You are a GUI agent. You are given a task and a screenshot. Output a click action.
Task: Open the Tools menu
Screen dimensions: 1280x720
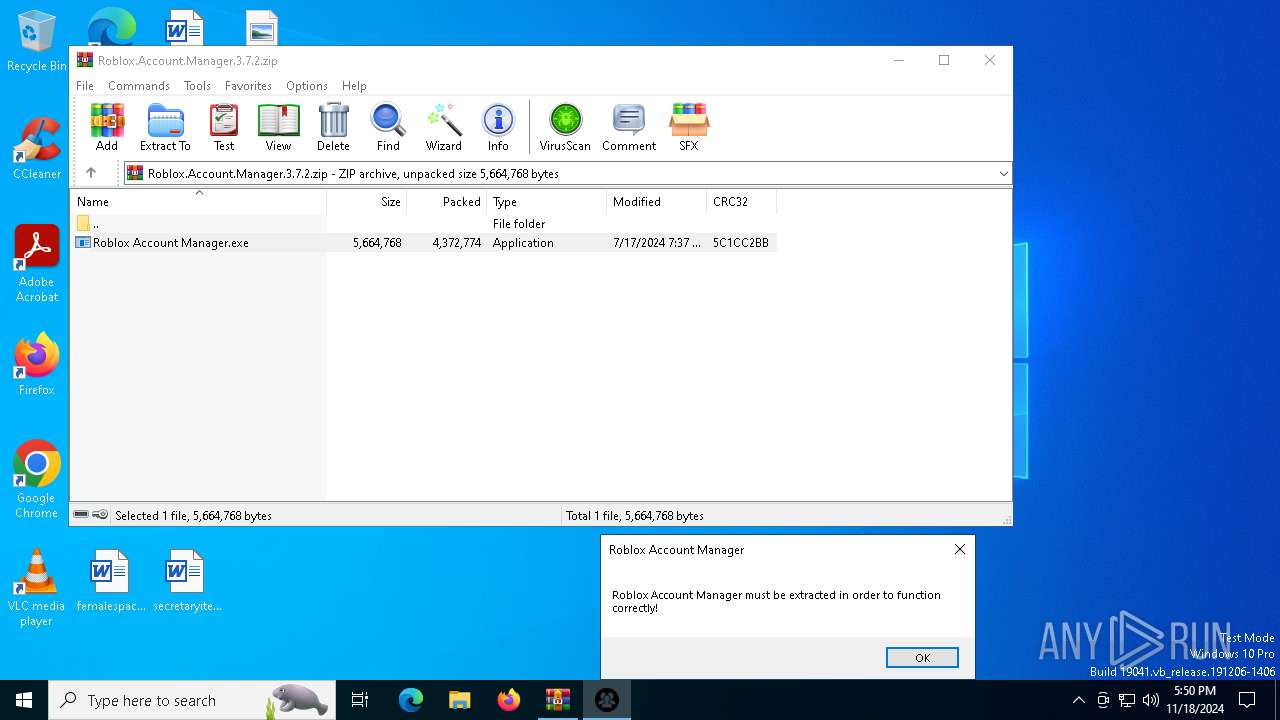197,86
